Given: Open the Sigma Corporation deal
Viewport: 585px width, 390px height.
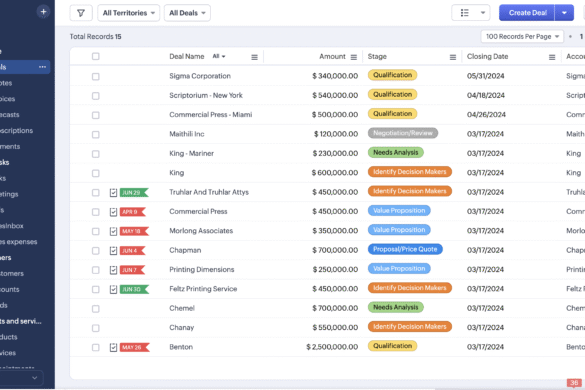Looking at the screenshot, I should [x=200, y=76].
